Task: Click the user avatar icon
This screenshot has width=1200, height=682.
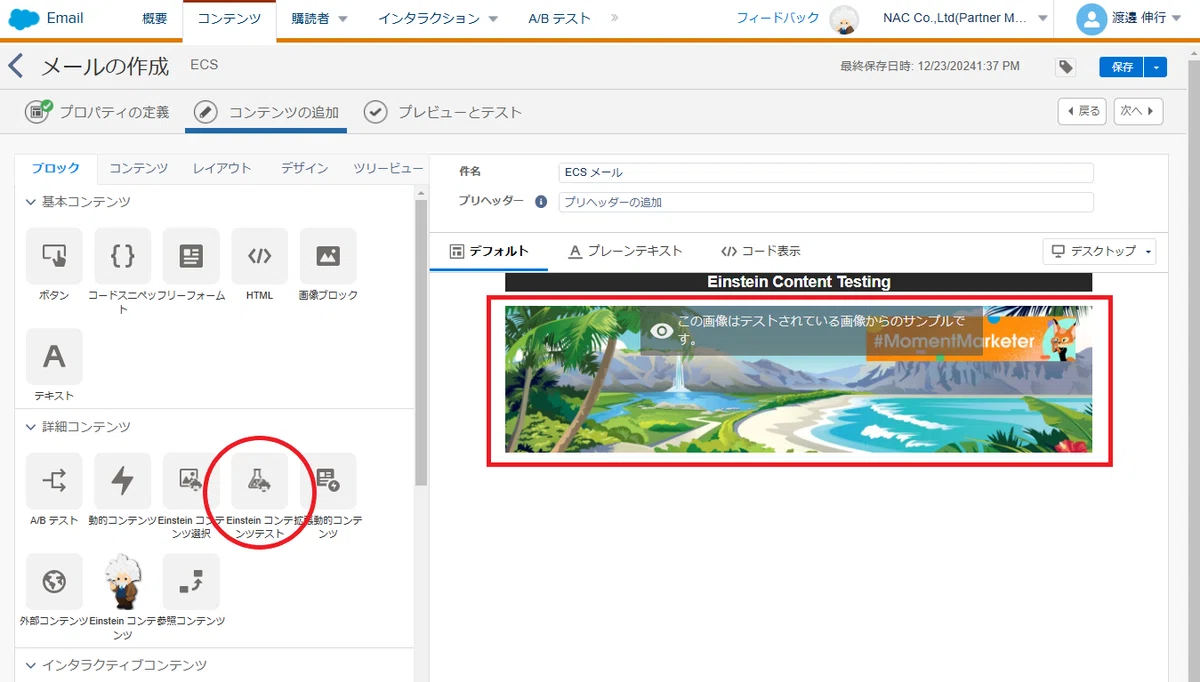Action: pos(1092,18)
